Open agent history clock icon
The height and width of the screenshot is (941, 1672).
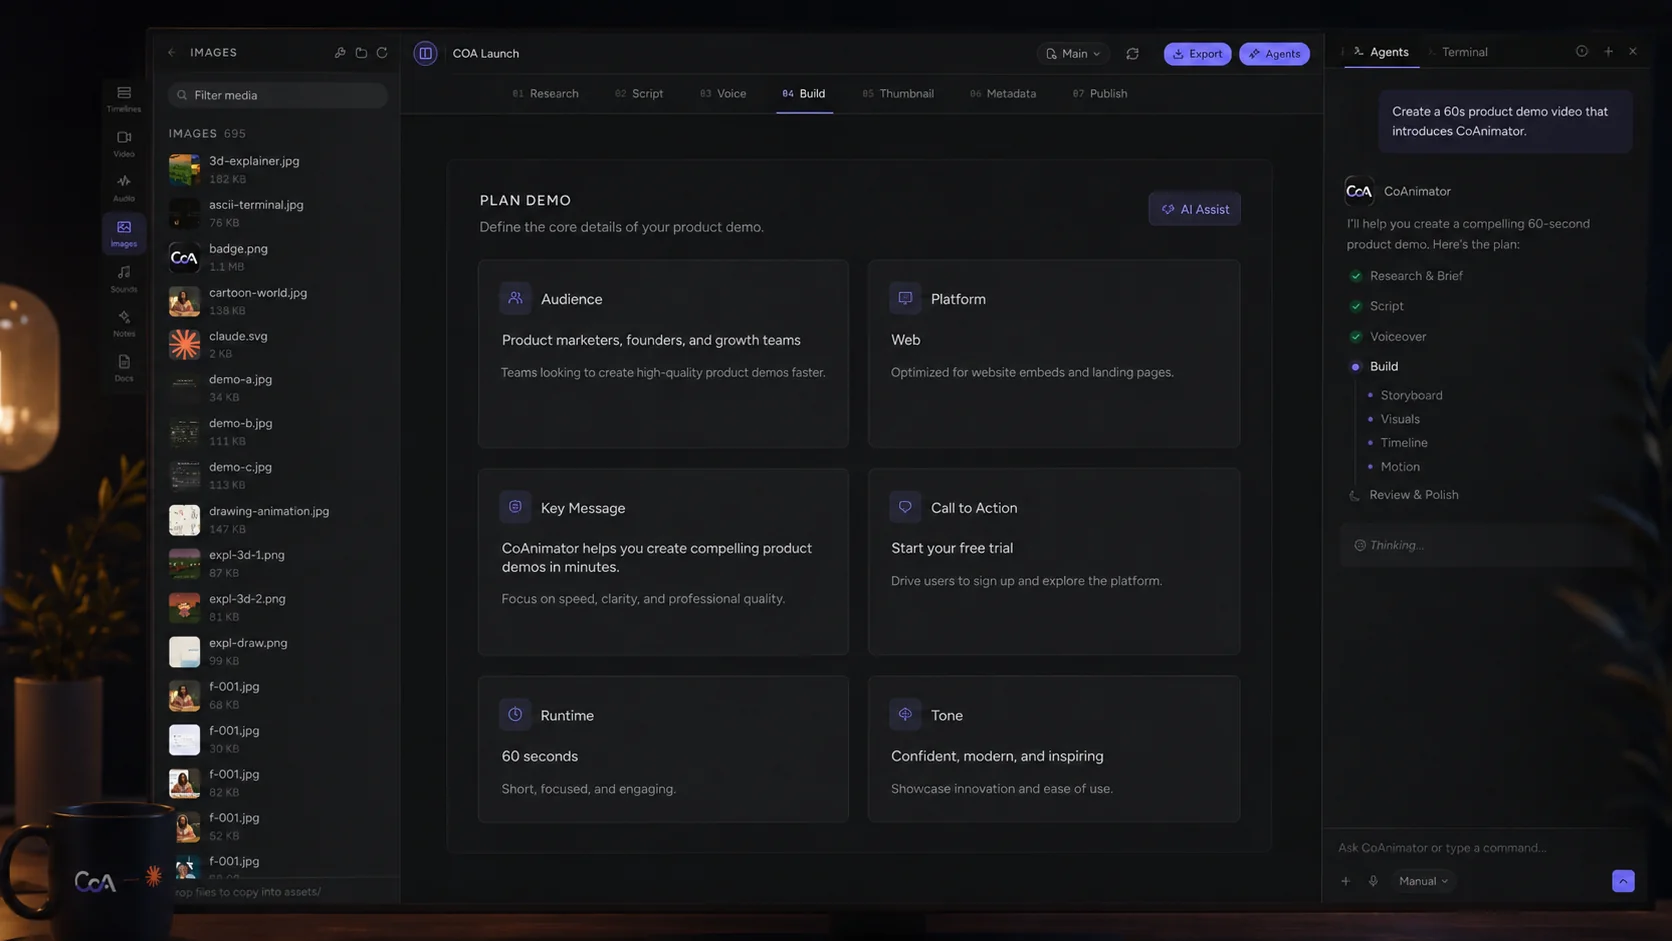(x=1581, y=52)
